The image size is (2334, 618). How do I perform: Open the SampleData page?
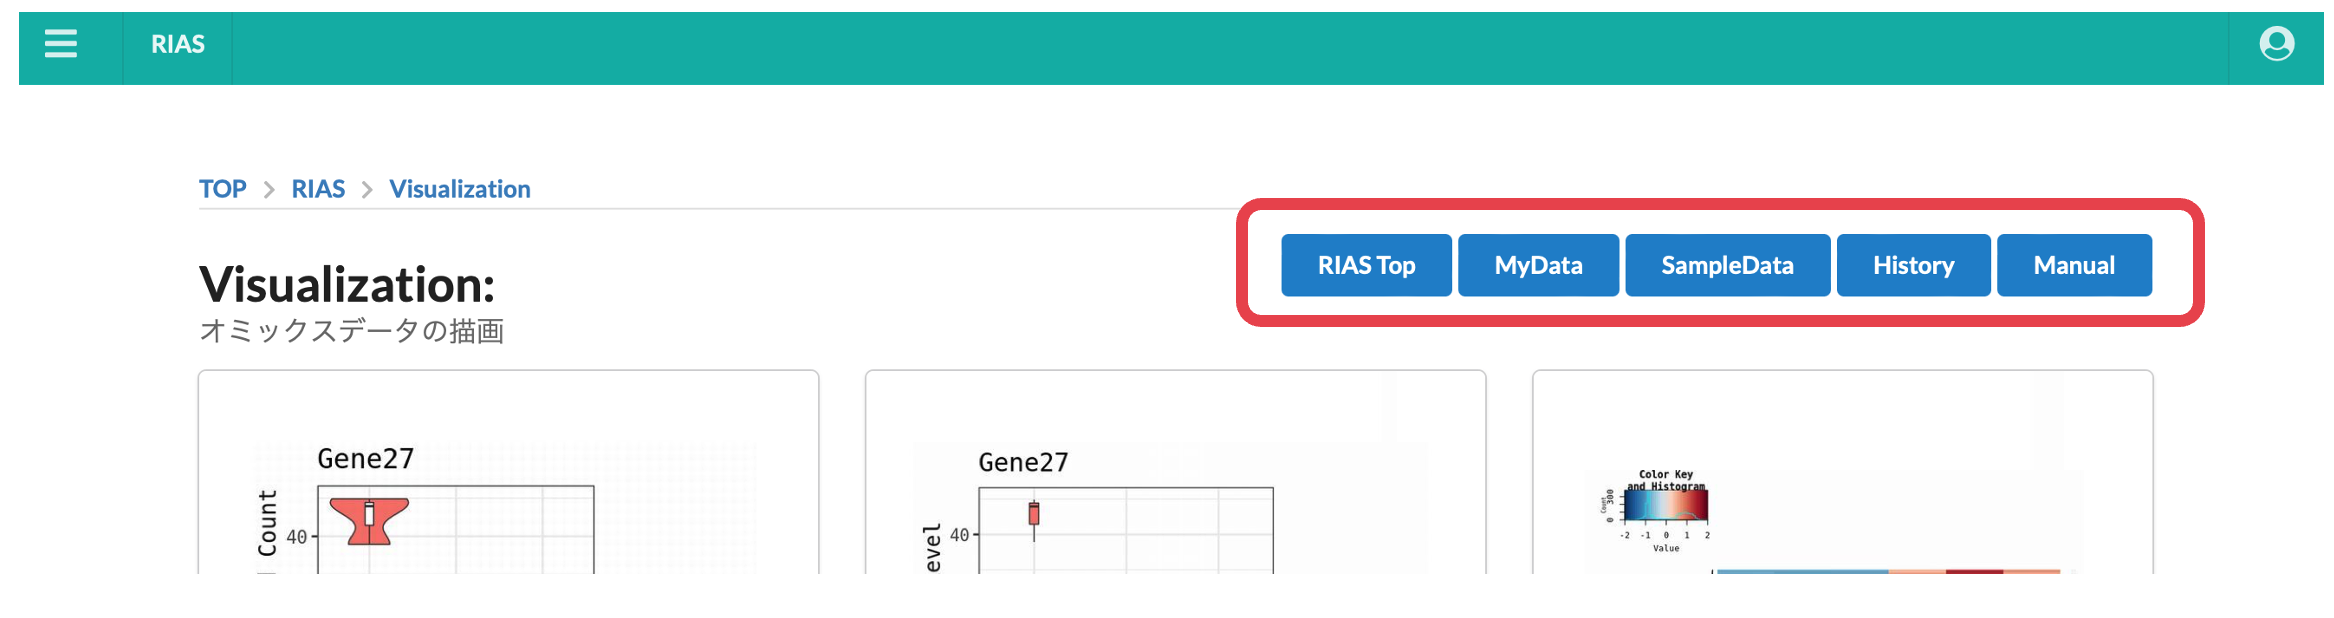click(1727, 266)
